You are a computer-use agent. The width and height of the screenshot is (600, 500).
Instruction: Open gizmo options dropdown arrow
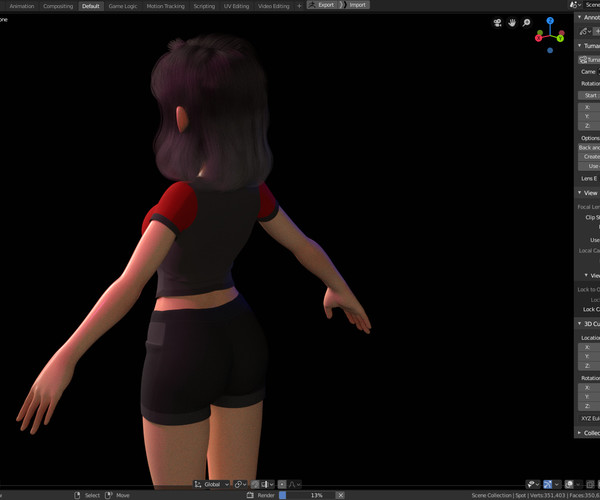point(557,485)
